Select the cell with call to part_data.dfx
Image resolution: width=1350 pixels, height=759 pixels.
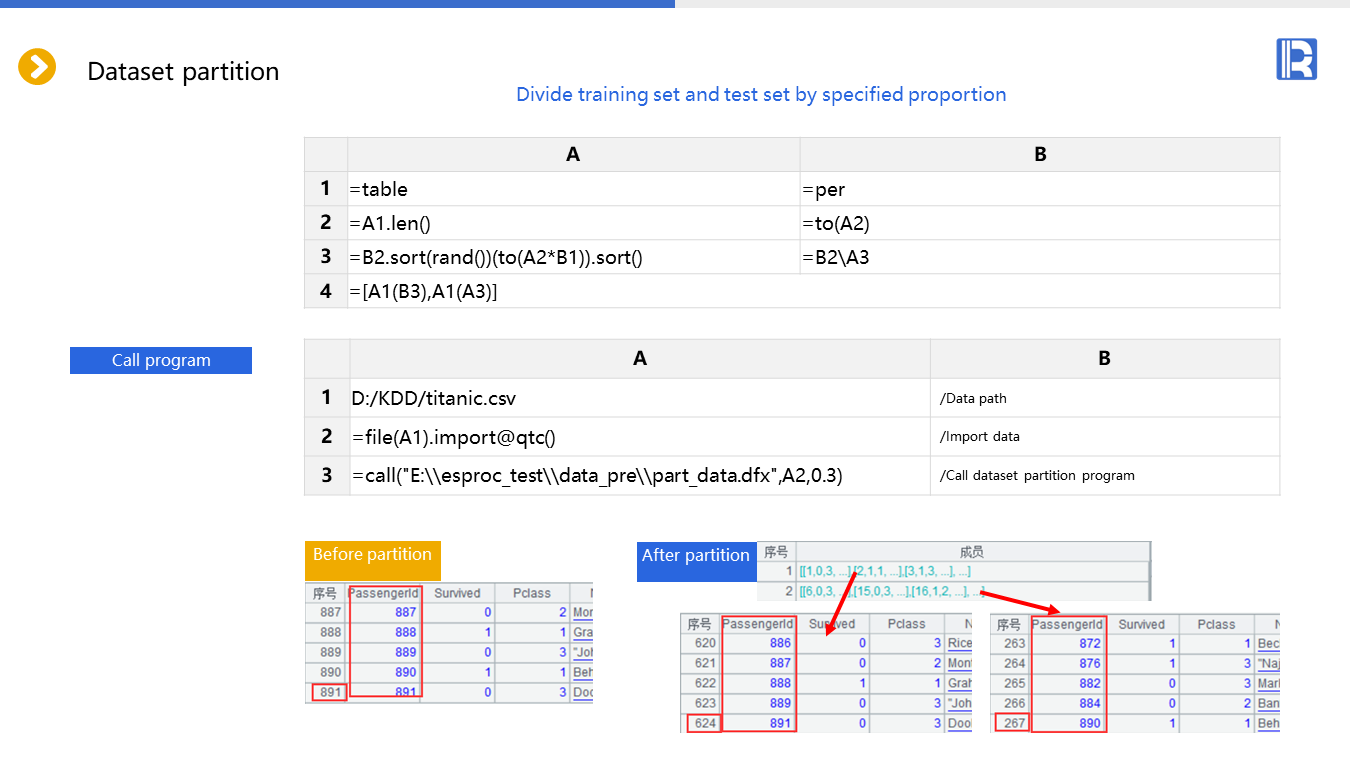tap(639, 476)
